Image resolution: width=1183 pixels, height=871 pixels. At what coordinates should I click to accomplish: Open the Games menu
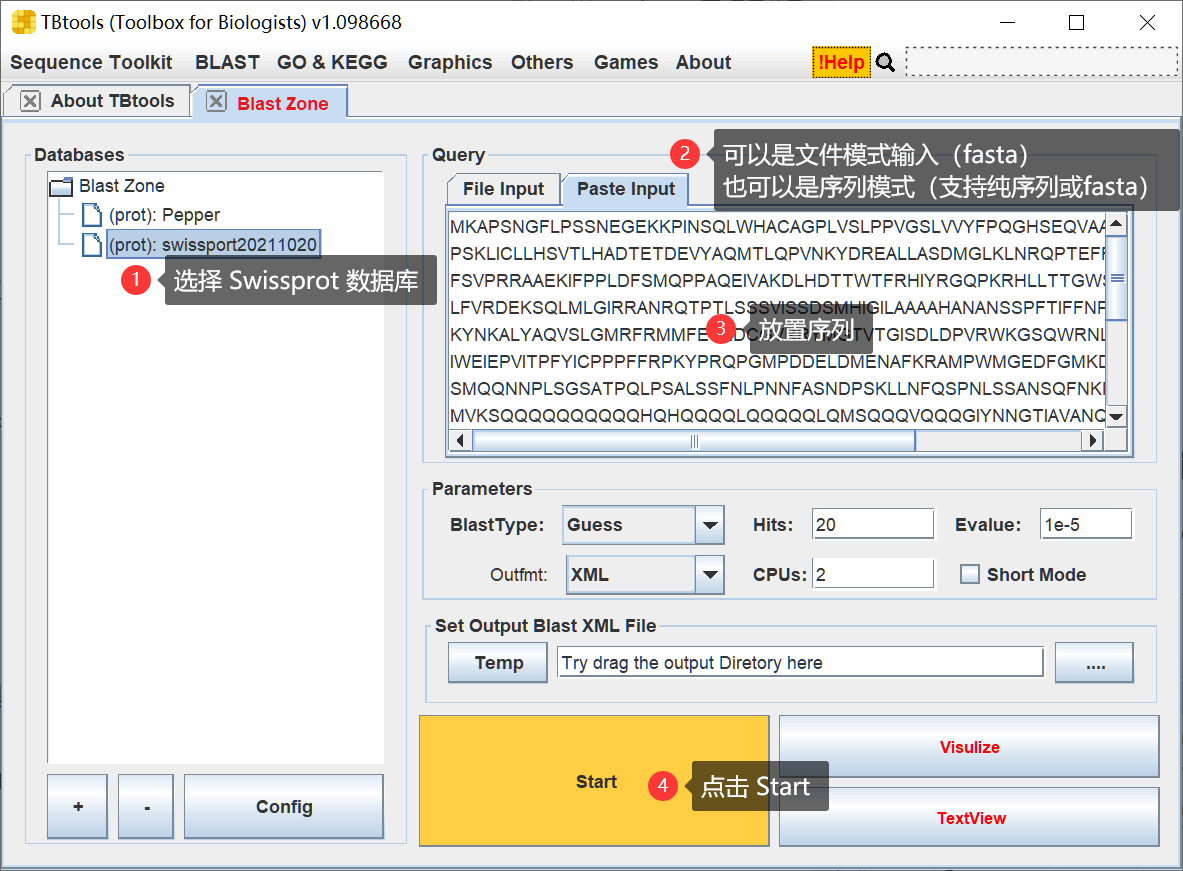click(x=625, y=63)
